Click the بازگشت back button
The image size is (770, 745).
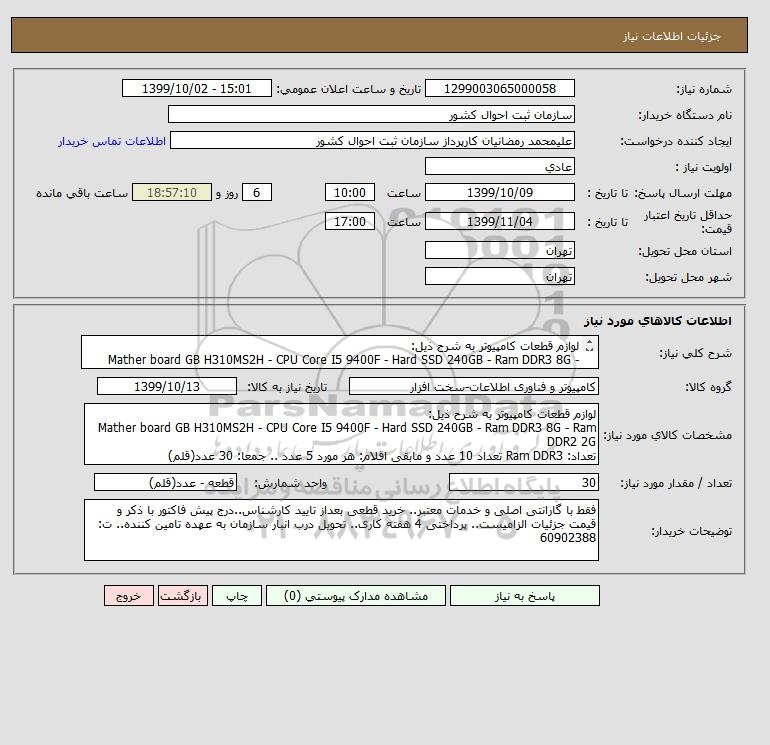[183, 596]
